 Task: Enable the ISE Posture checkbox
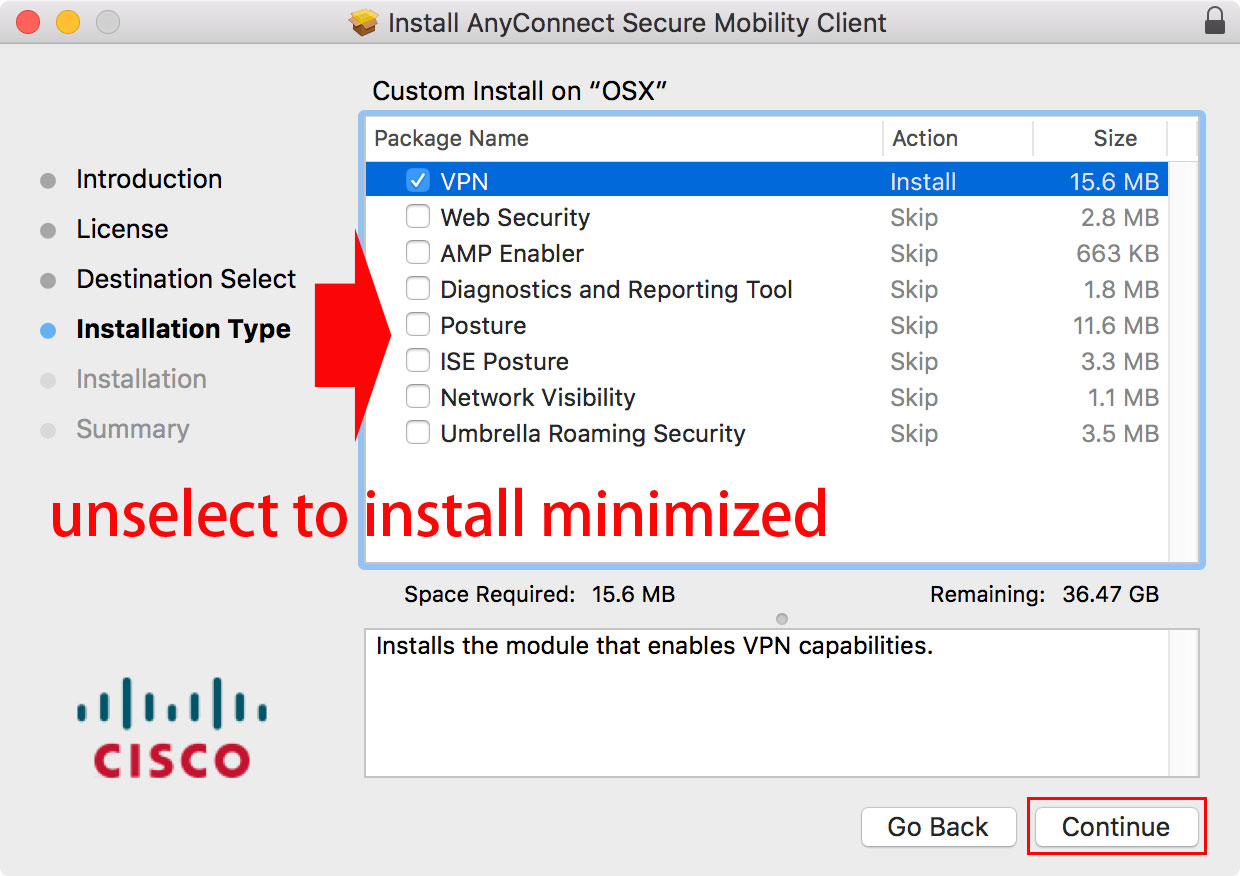pos(418,361)
